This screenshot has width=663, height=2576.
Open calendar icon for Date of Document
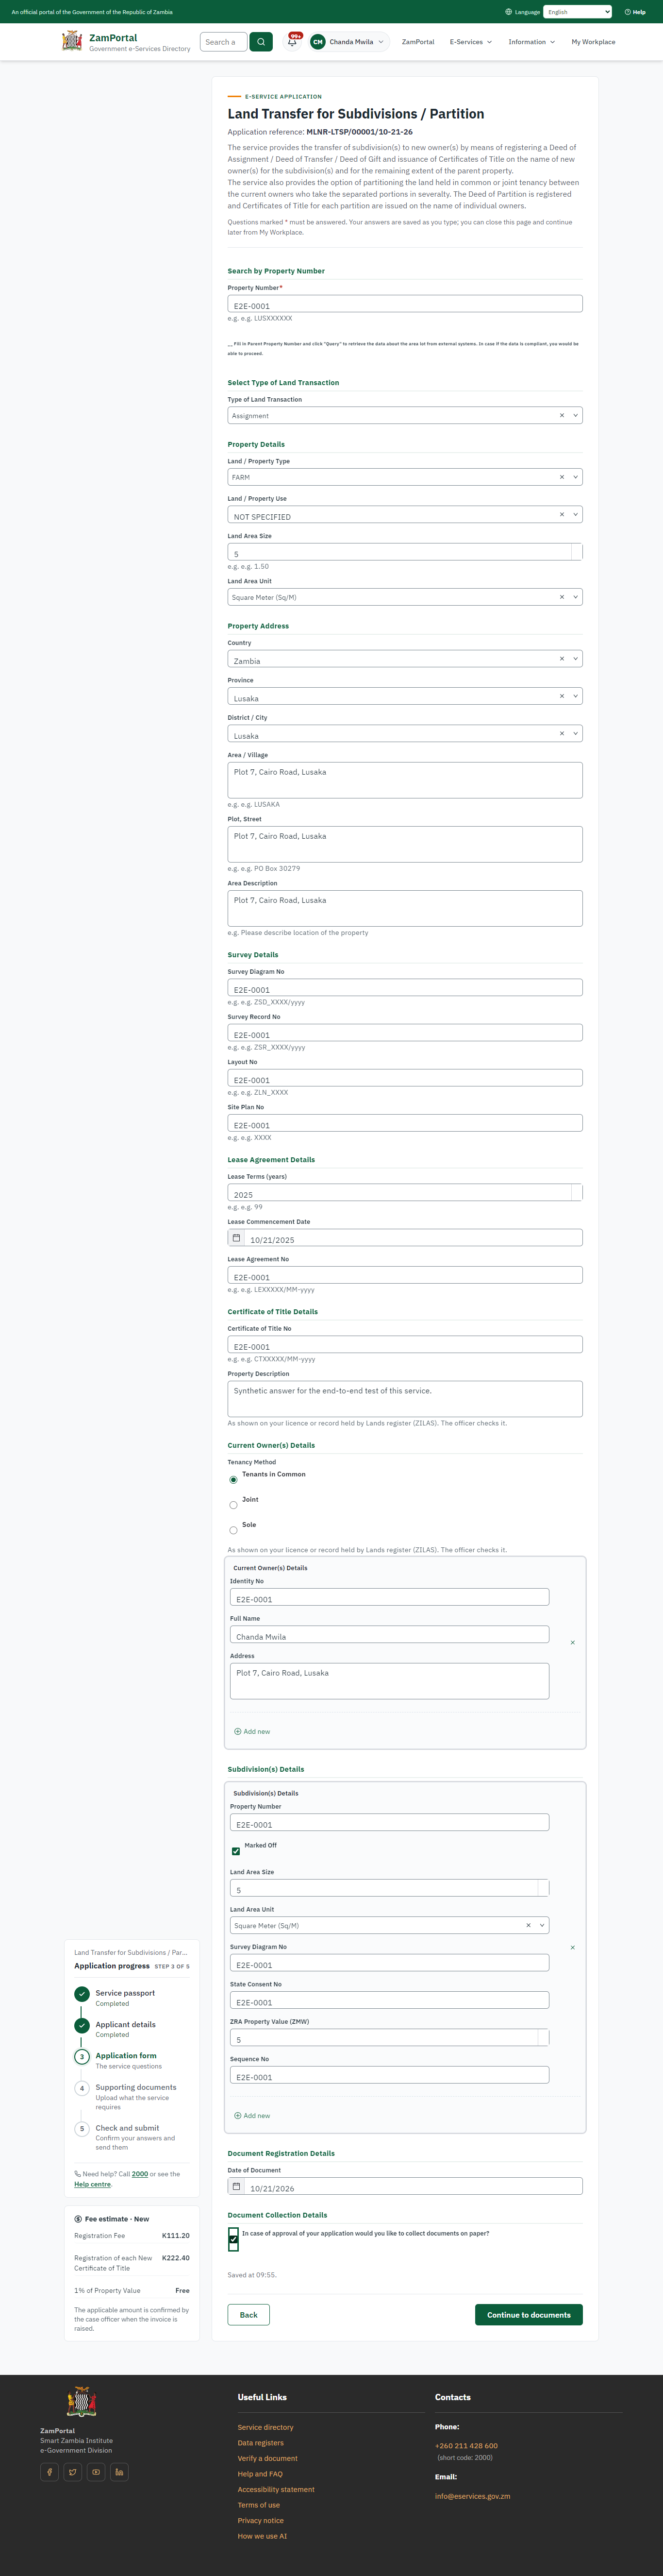[237, 2186]
